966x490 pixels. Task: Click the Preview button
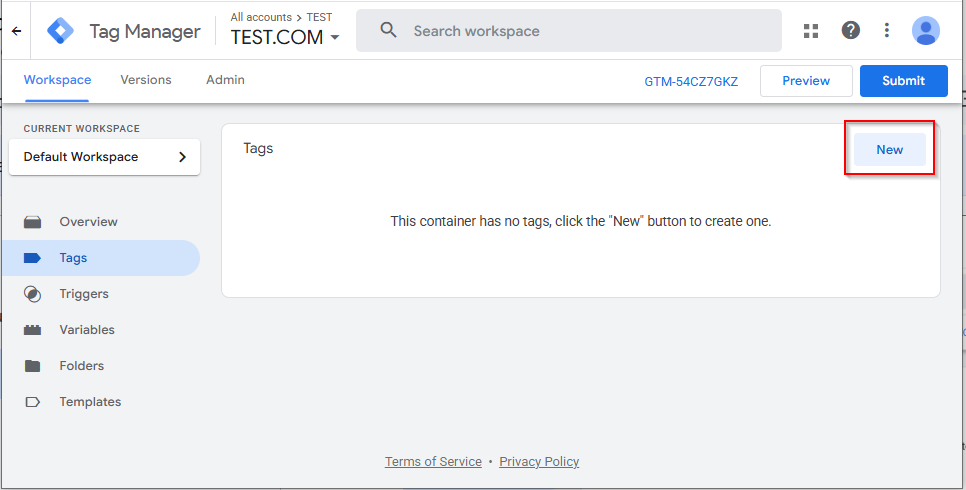click(x=806, y=81)
